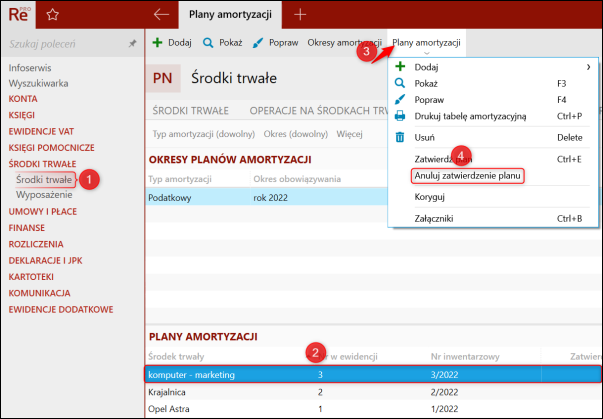The image size is (603, 419).
Task: Sort by Nr inwentarzowy column header
Action: [x=465, y=357]
